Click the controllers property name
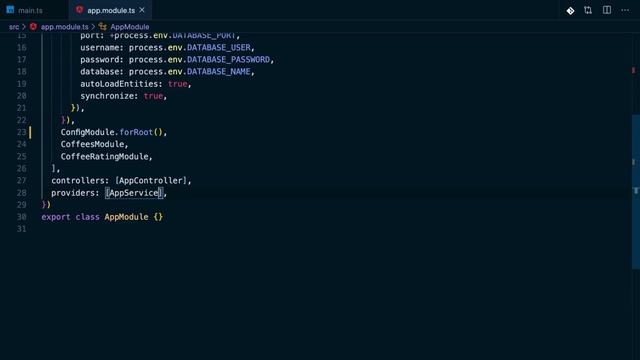640x360 pixels. 78,180
